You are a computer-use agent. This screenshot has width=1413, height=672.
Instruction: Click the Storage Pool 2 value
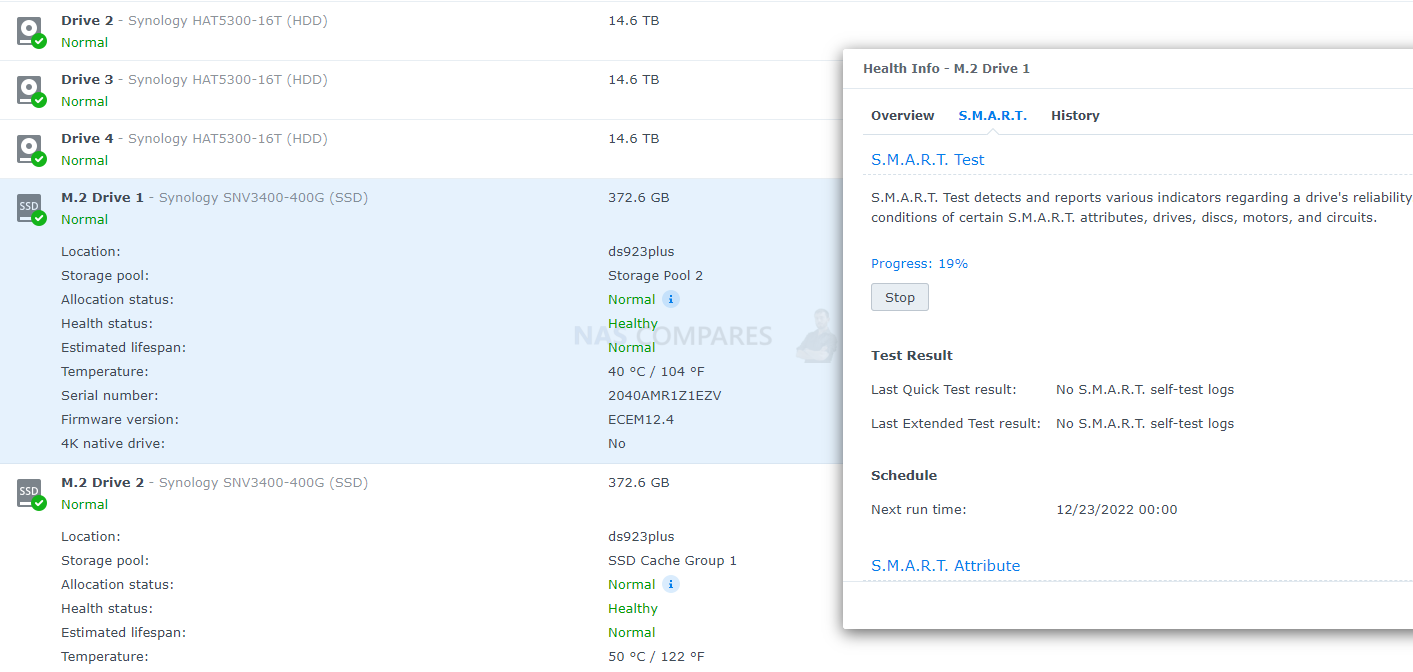pos(656,276)
